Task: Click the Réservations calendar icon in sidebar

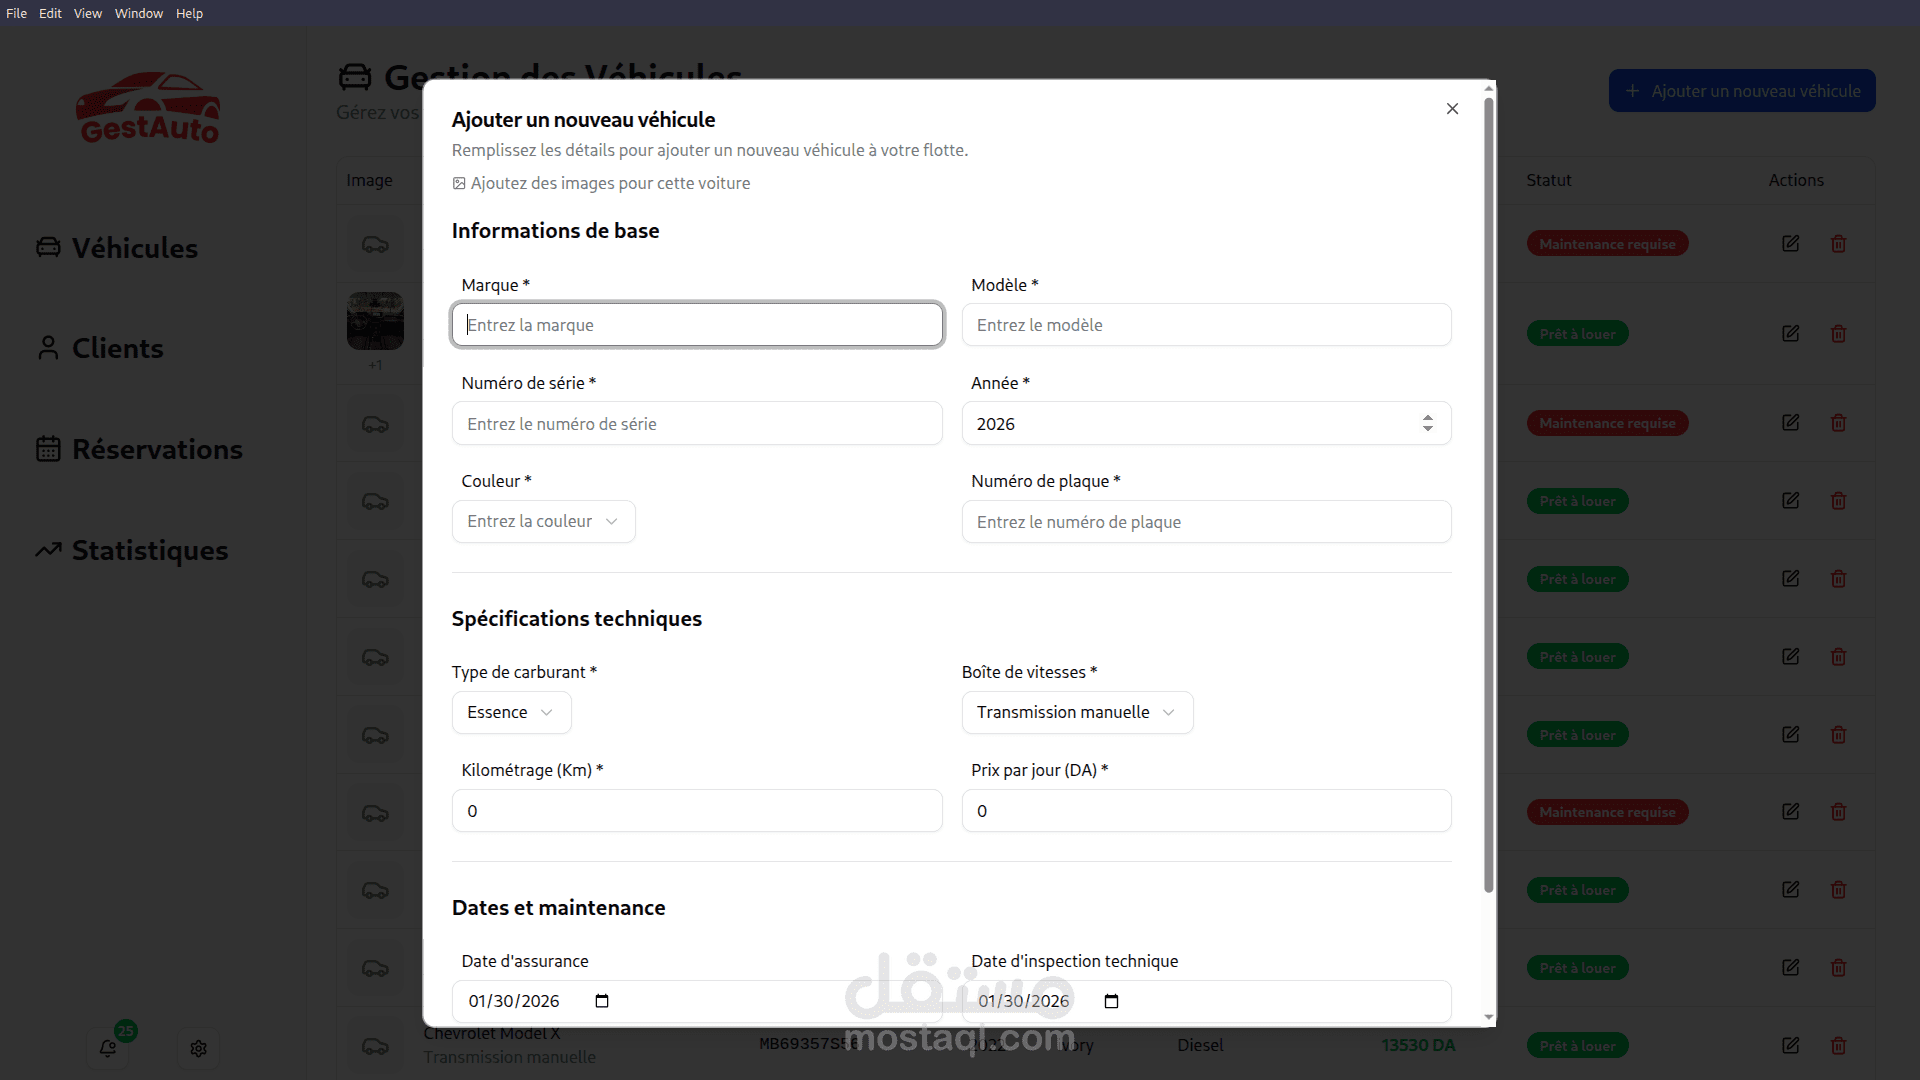Action: (x=48, y=449)
